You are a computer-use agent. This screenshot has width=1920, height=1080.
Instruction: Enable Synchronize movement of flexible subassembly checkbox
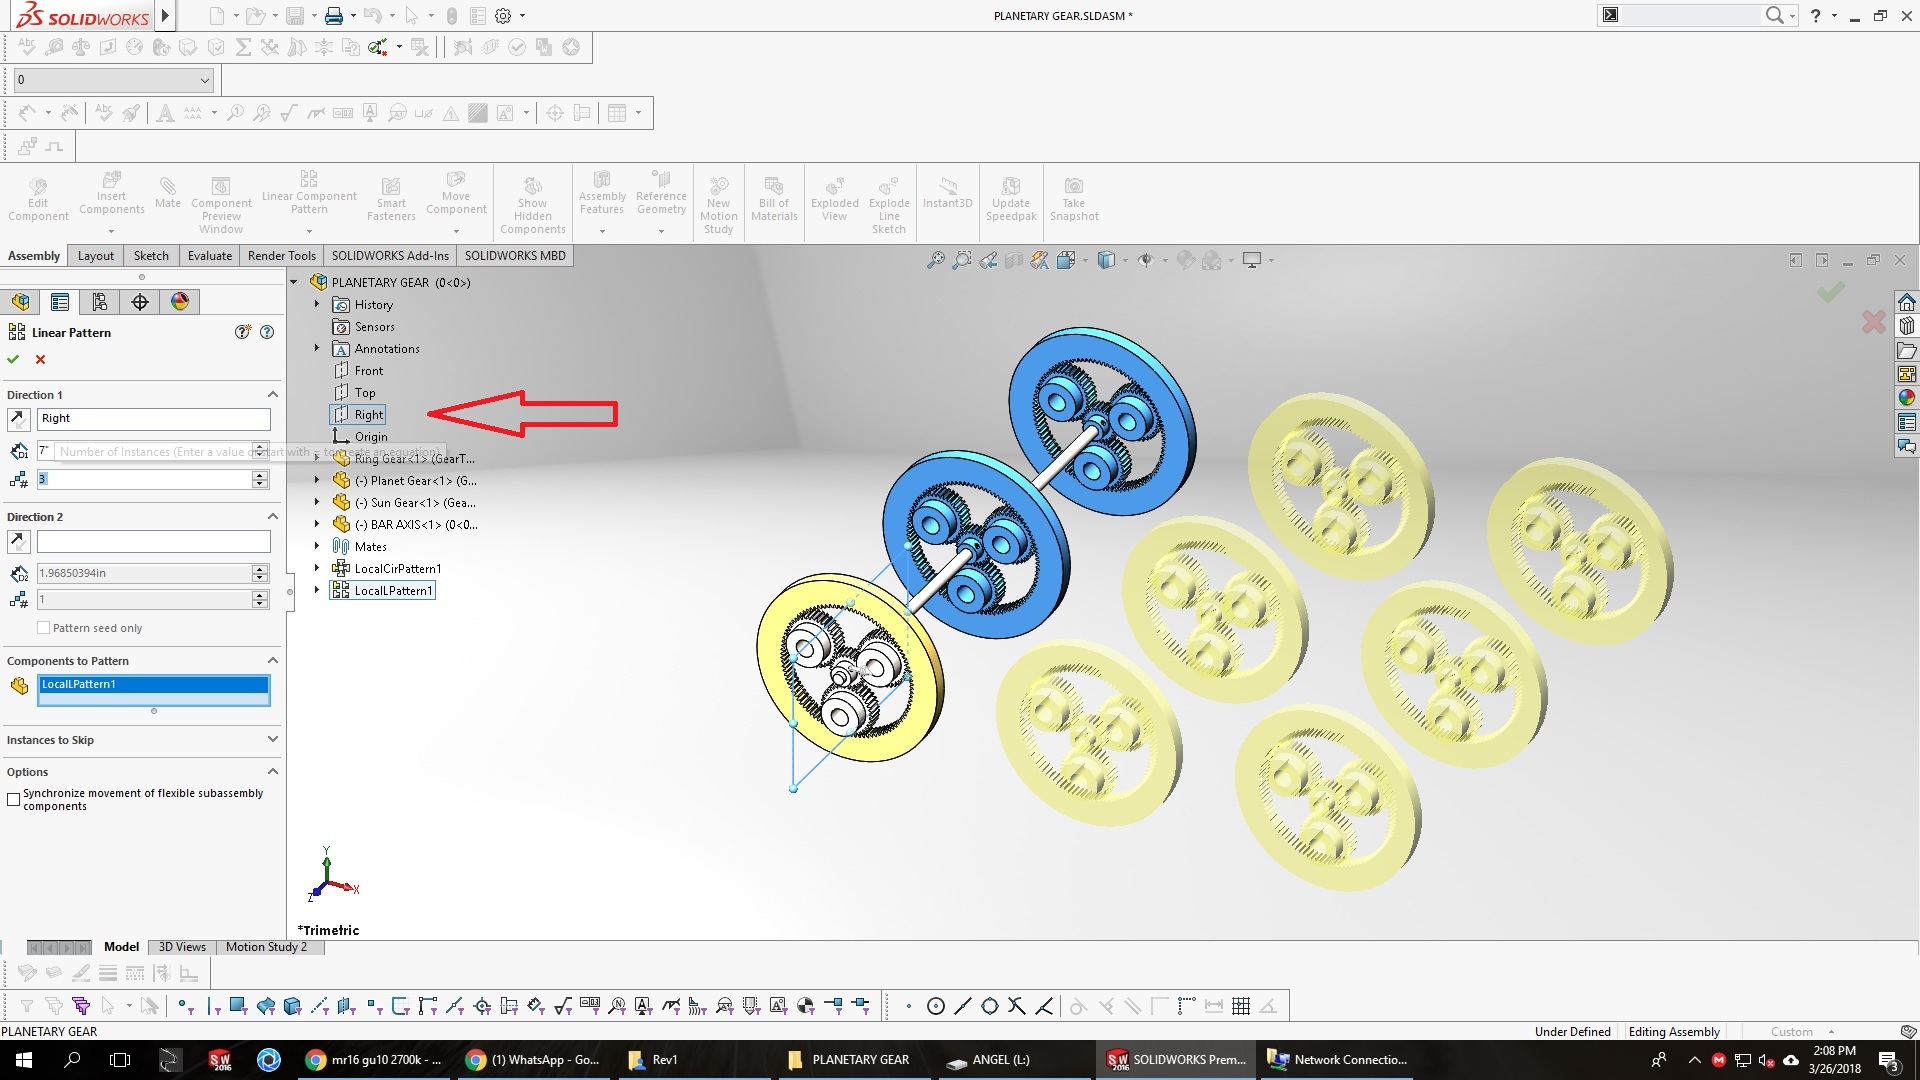point(13,799)
